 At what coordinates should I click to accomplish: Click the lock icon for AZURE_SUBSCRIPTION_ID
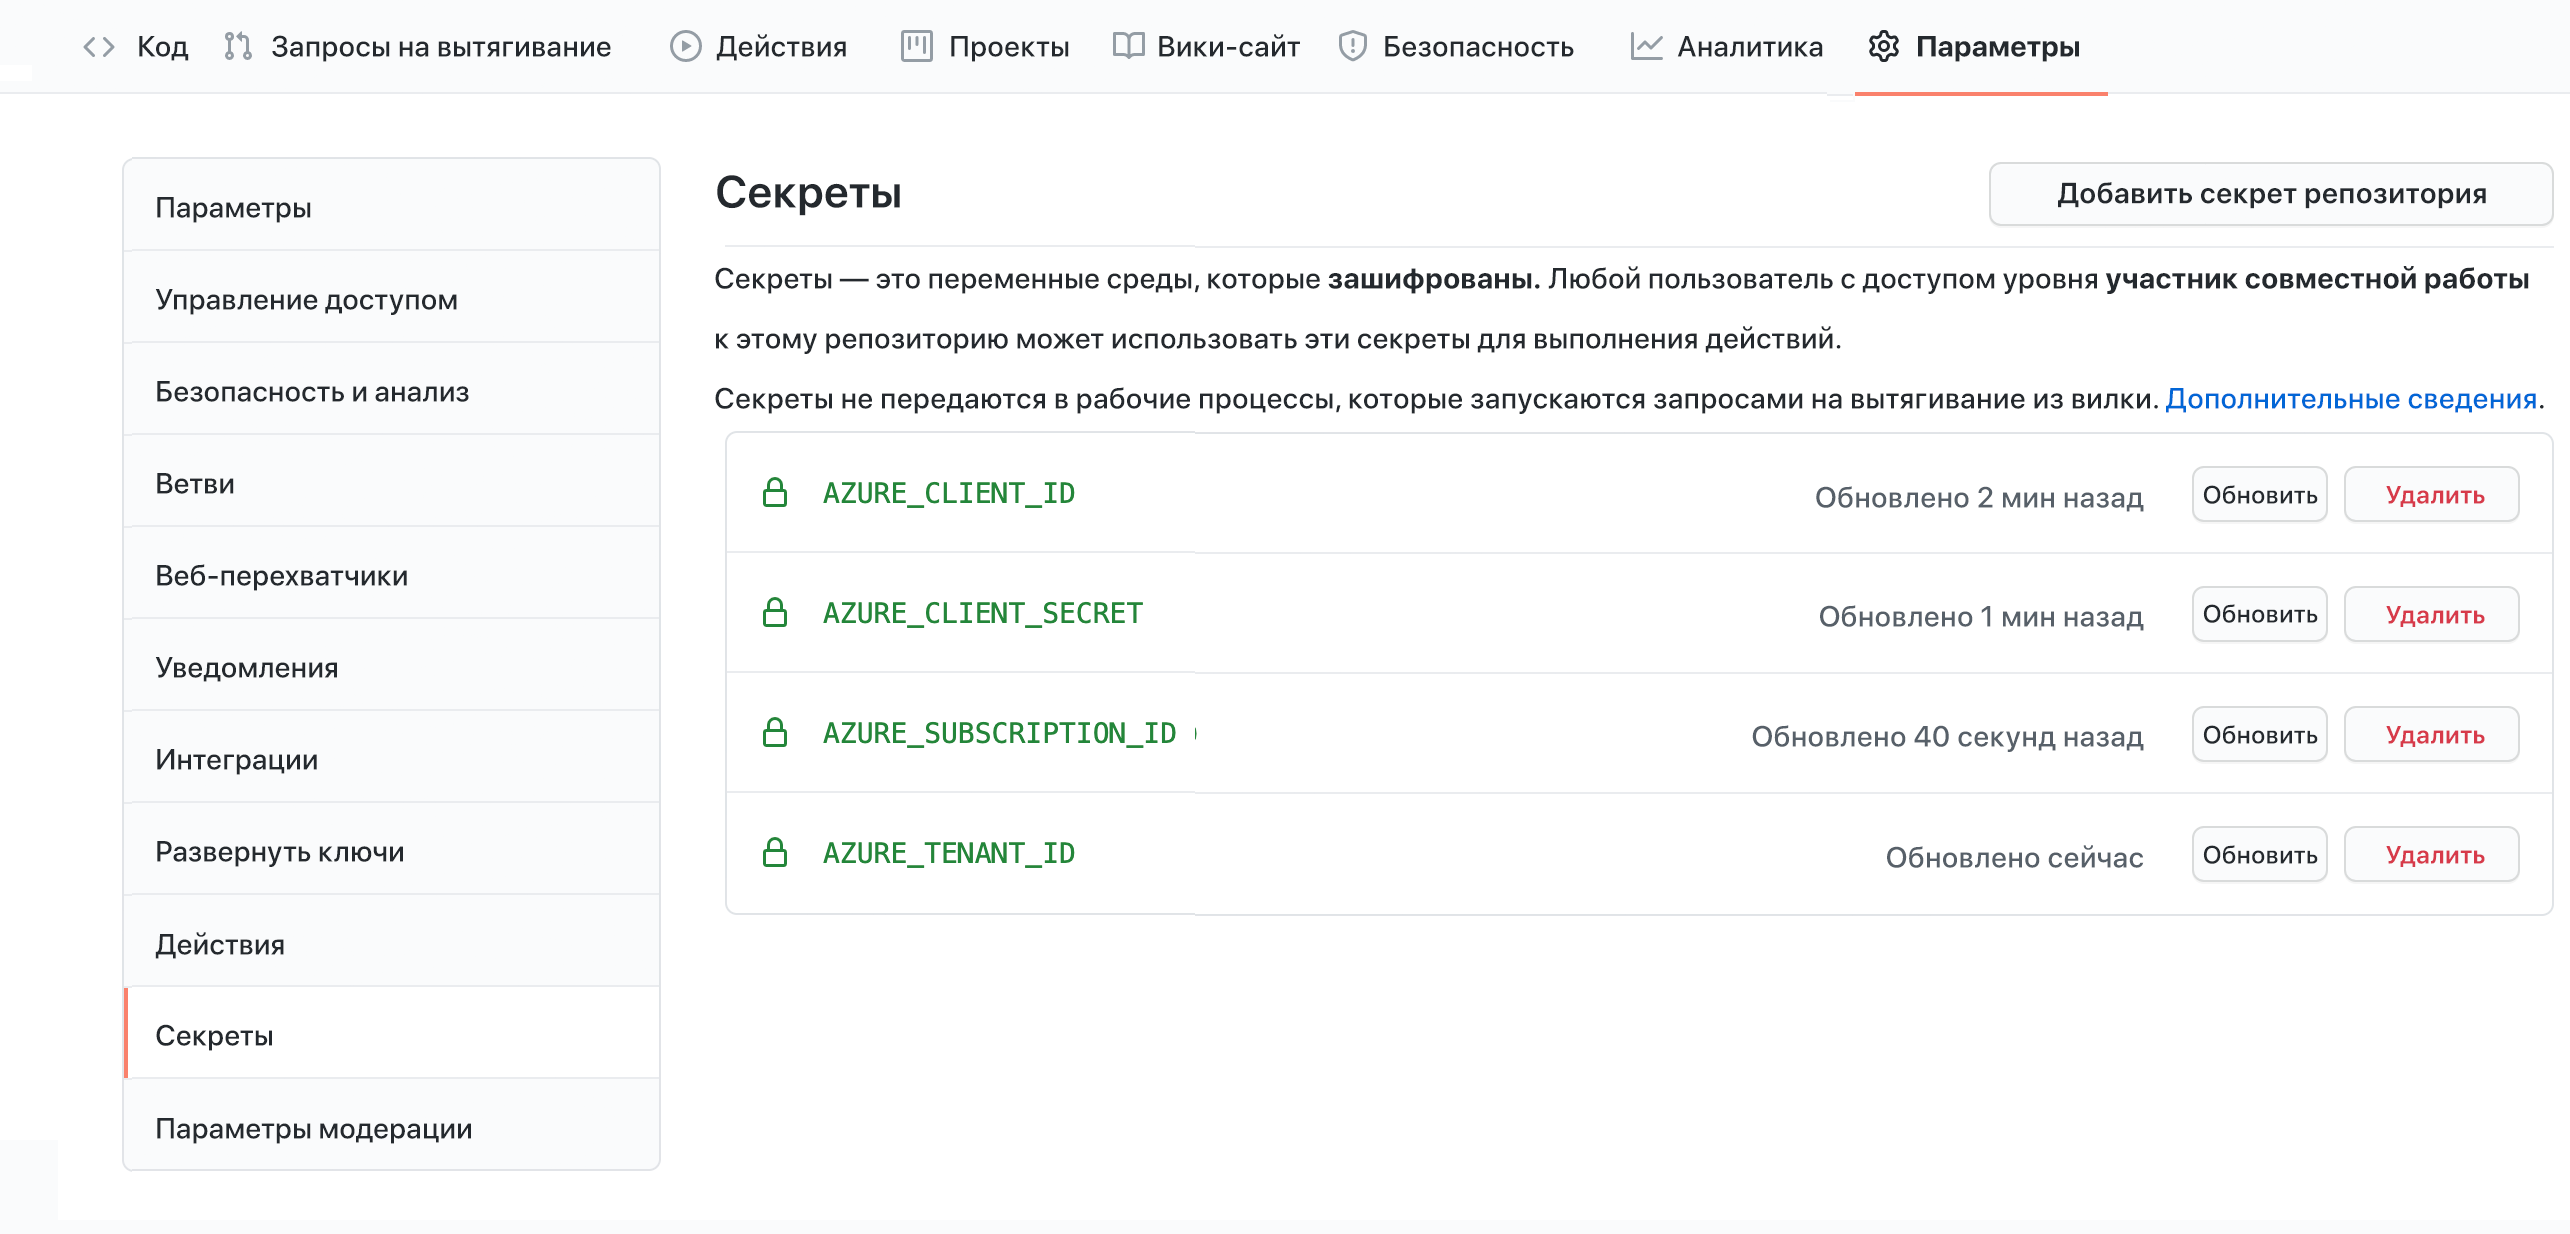click(x=775, y=733)
